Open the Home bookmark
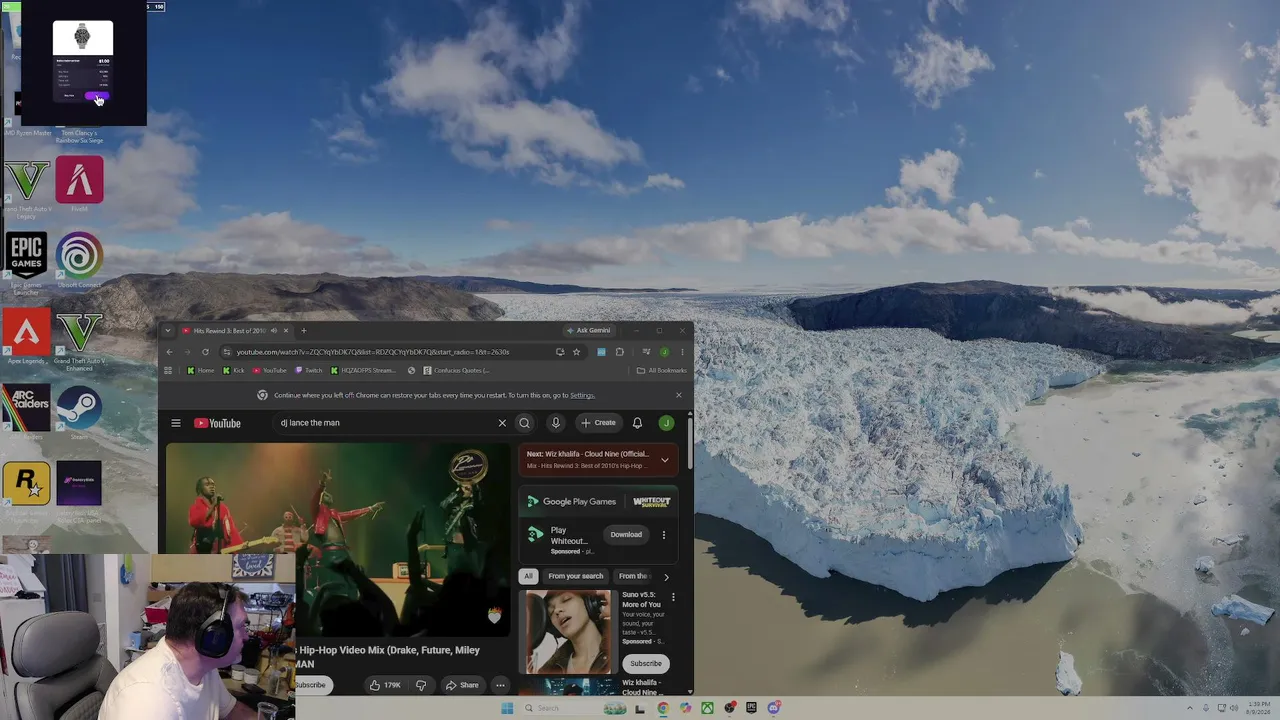The width and height of the screenshot is (1280, 720). (201, 371)
